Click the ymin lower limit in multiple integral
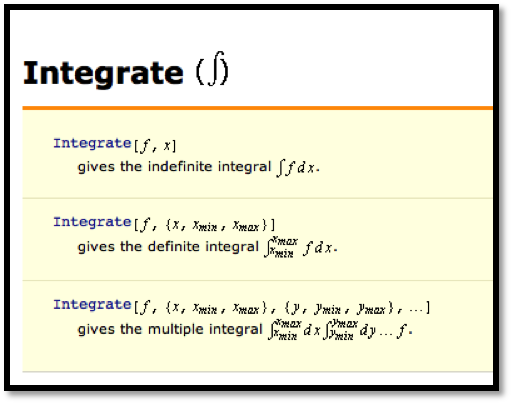512x404 pixels. (x=342, y=335)
